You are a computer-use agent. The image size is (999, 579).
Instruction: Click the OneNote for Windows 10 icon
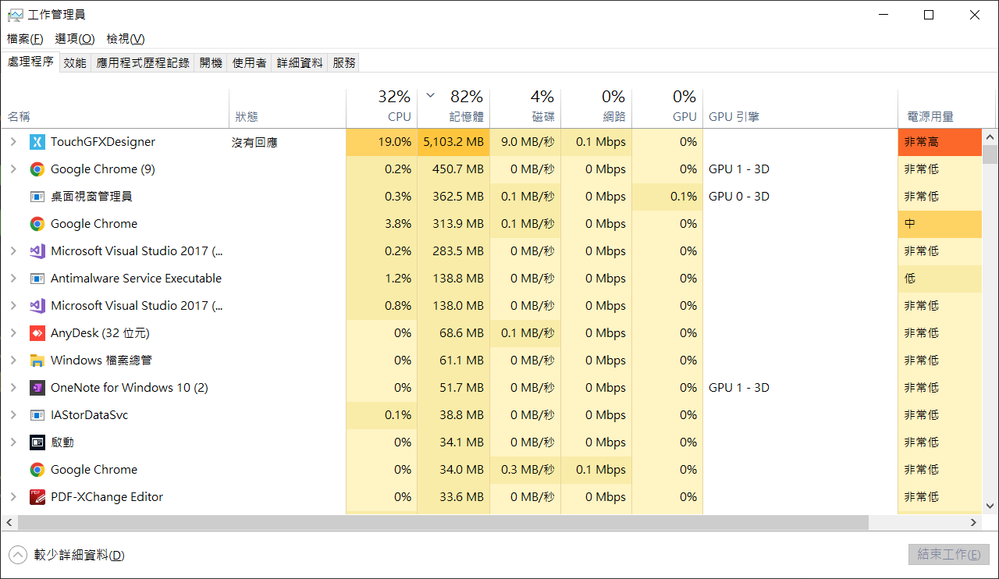point(37,388)
